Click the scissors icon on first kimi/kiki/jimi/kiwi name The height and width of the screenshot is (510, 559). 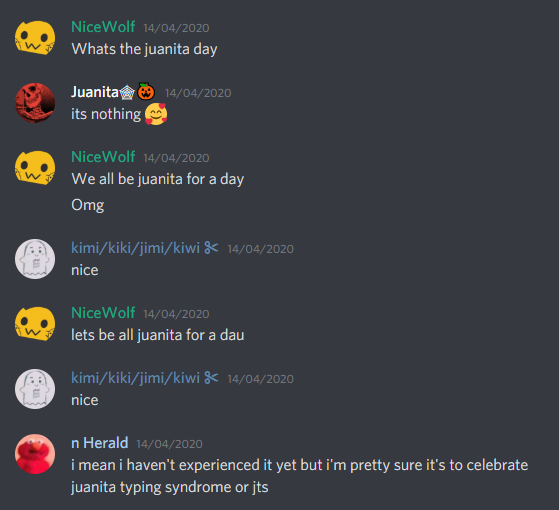[x=211, y=247]
